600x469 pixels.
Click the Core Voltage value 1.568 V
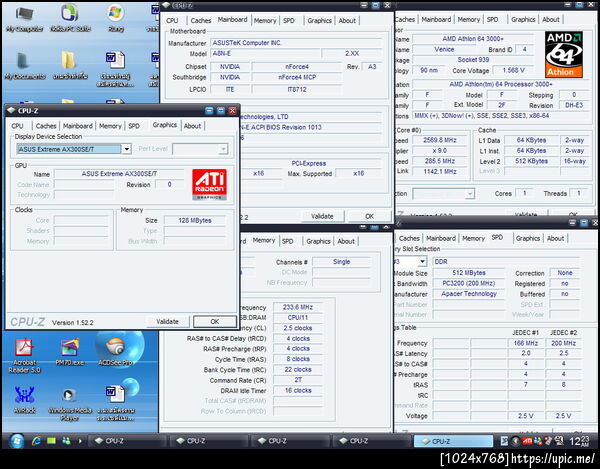click(x=514, y=70)
